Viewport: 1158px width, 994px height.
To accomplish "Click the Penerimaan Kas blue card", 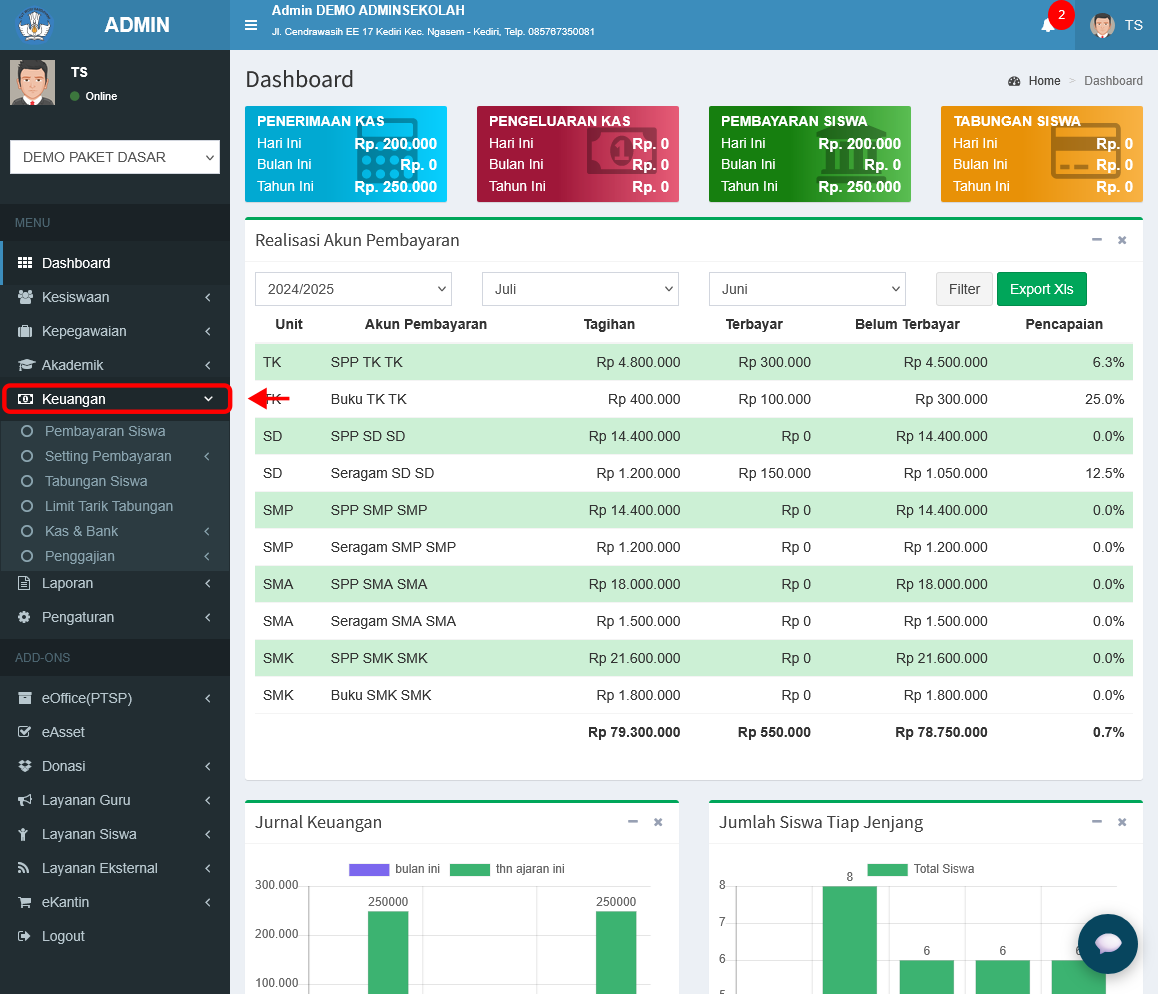I will click(346, 154).
